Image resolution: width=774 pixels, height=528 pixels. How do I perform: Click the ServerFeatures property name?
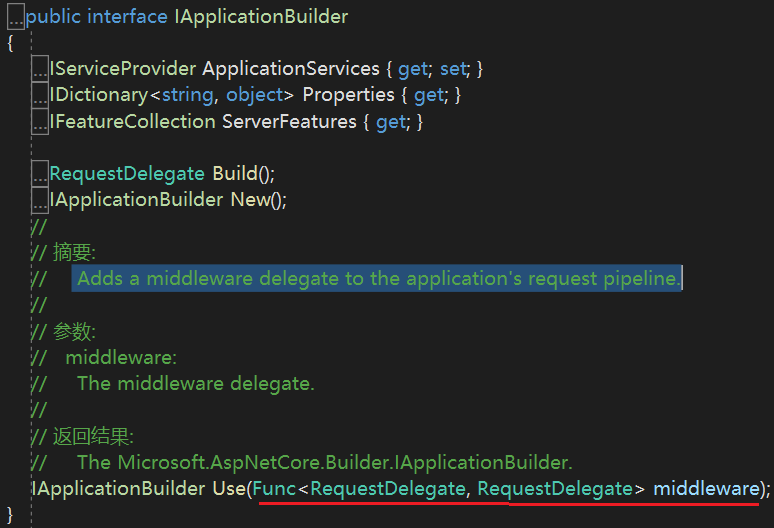(x=289, y=121)
